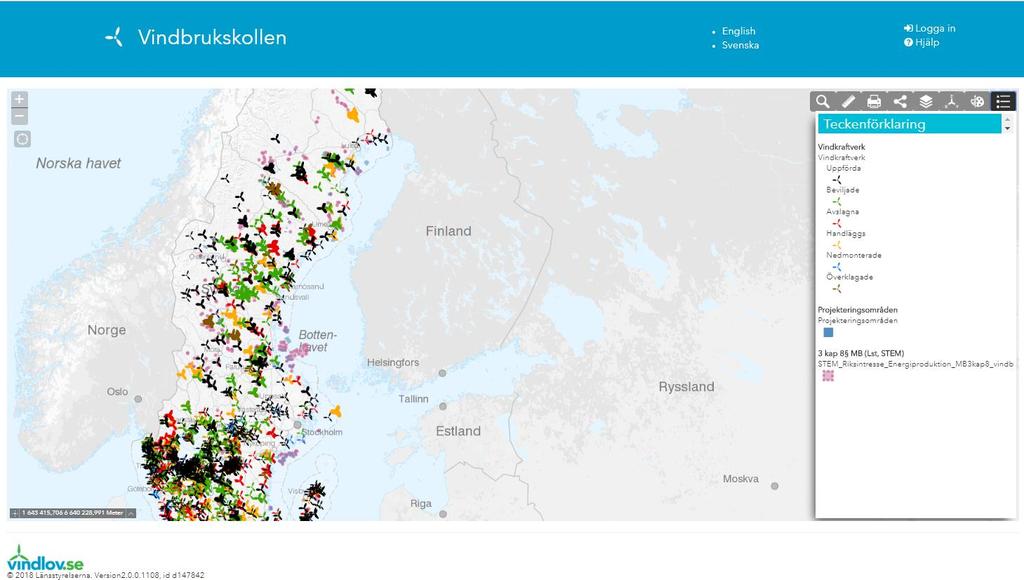
Task: Open the Logga in link
Action: 929,28
